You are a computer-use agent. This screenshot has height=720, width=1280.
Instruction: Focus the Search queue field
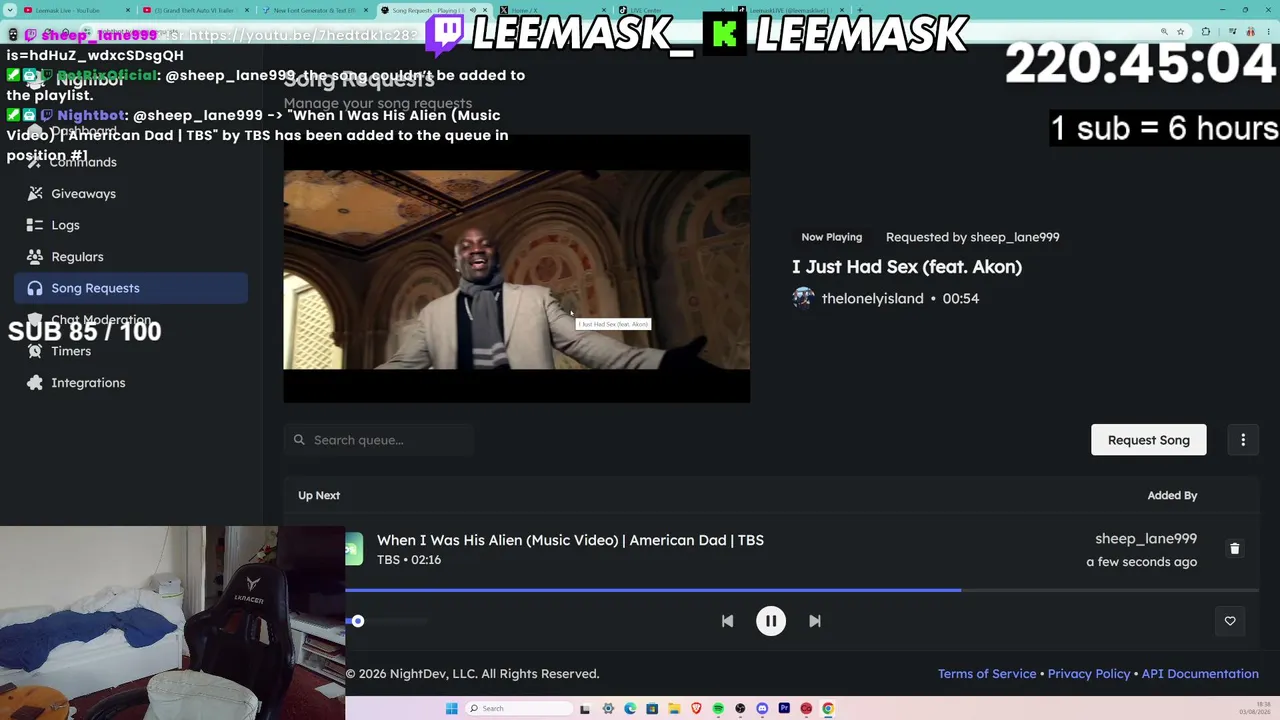pos(379,440)
